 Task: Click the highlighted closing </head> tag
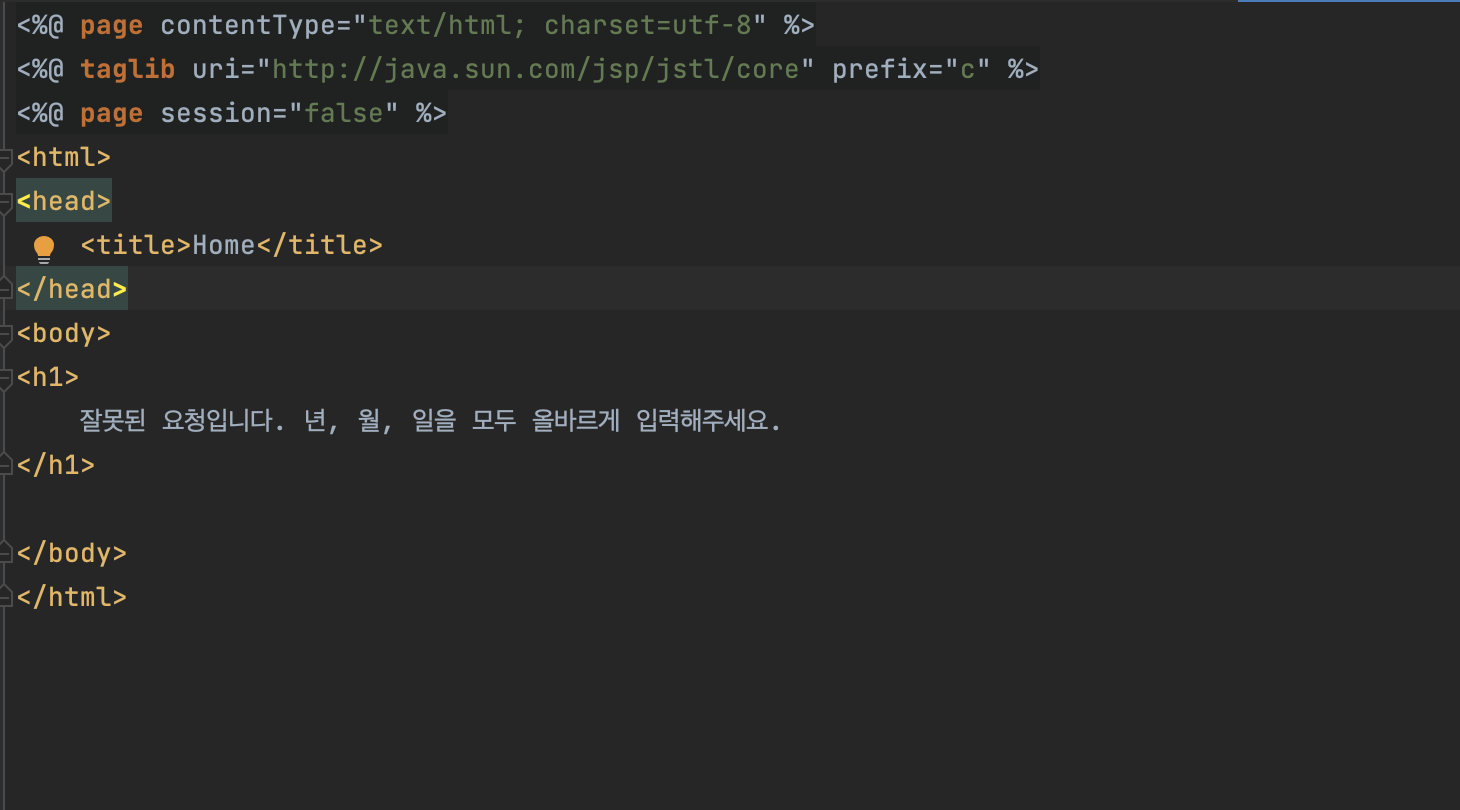pyautogui.click(x=72, y=289)
